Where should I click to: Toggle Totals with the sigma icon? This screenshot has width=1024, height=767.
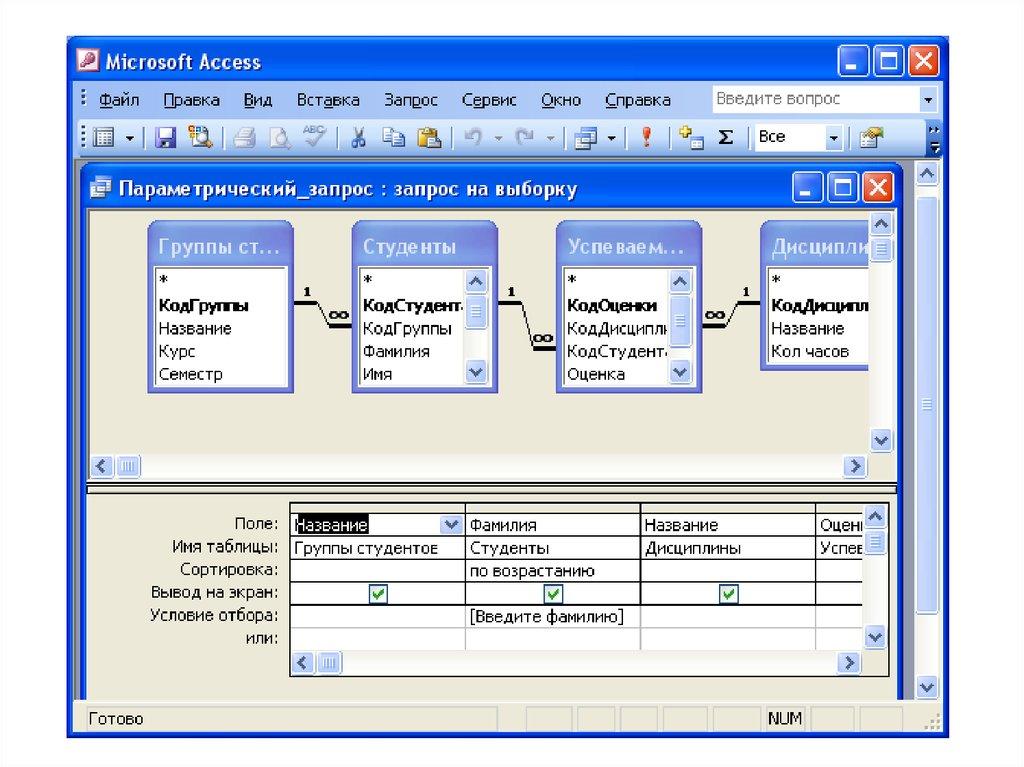[726, 138]
